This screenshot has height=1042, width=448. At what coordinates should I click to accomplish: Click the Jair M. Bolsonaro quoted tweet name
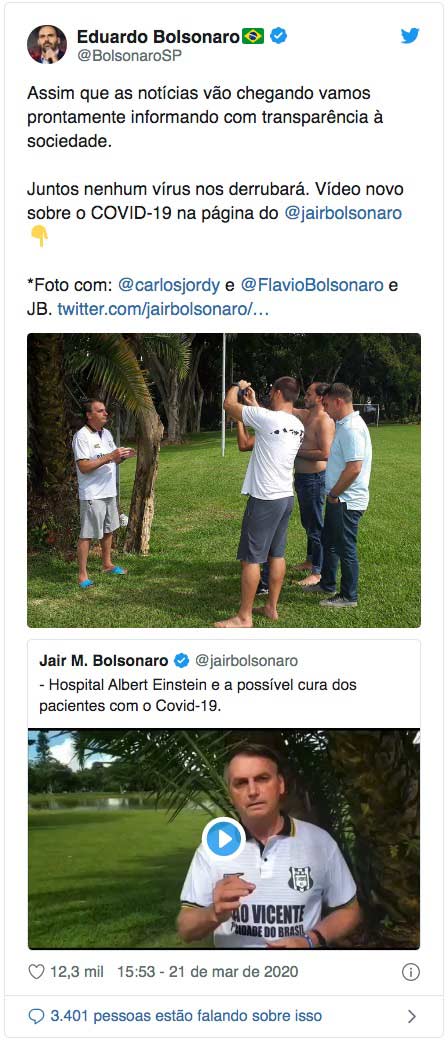(x=104, y=661)
